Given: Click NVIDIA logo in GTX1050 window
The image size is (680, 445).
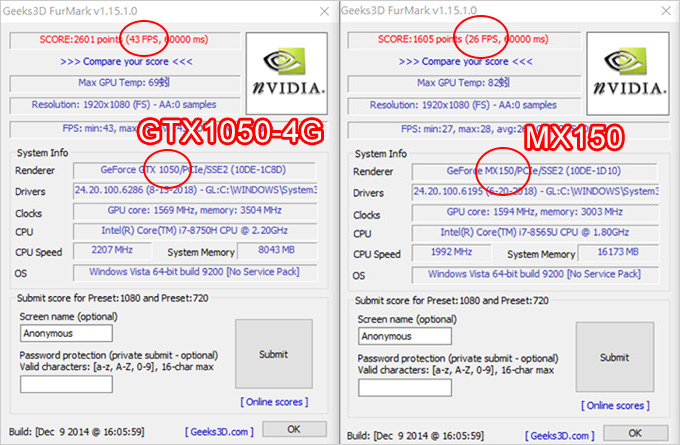Looking at the screenshot, I should [287, 73].
